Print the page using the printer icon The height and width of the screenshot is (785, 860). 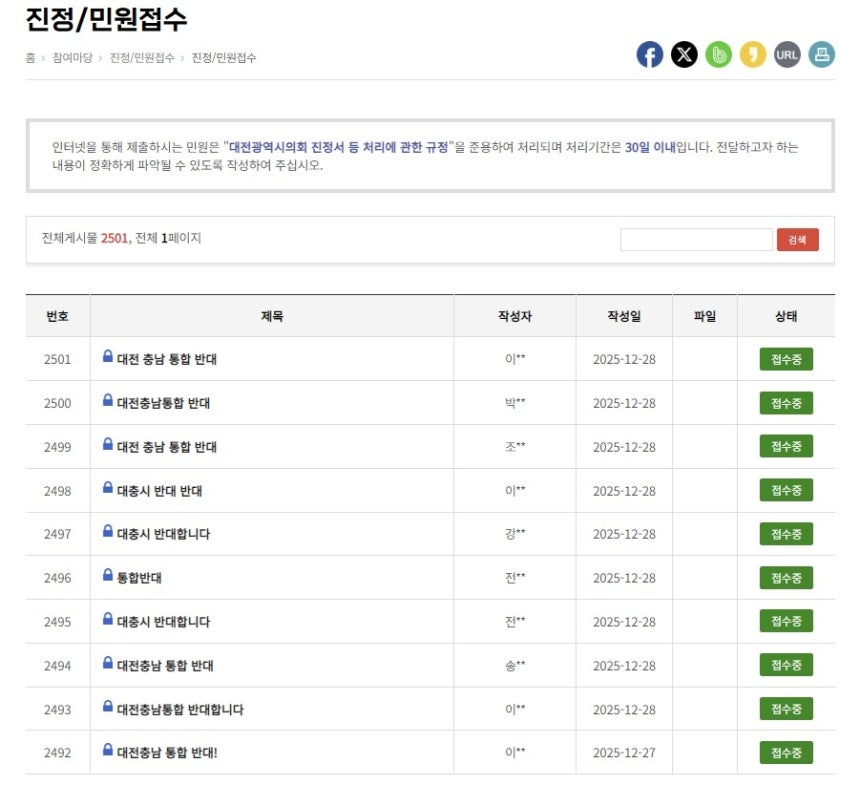(x=821, y=54)
